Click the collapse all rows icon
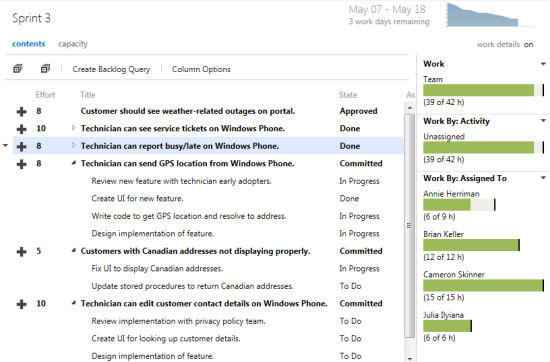The height and width of the screenshot is (362, 550). pos(45,69)
